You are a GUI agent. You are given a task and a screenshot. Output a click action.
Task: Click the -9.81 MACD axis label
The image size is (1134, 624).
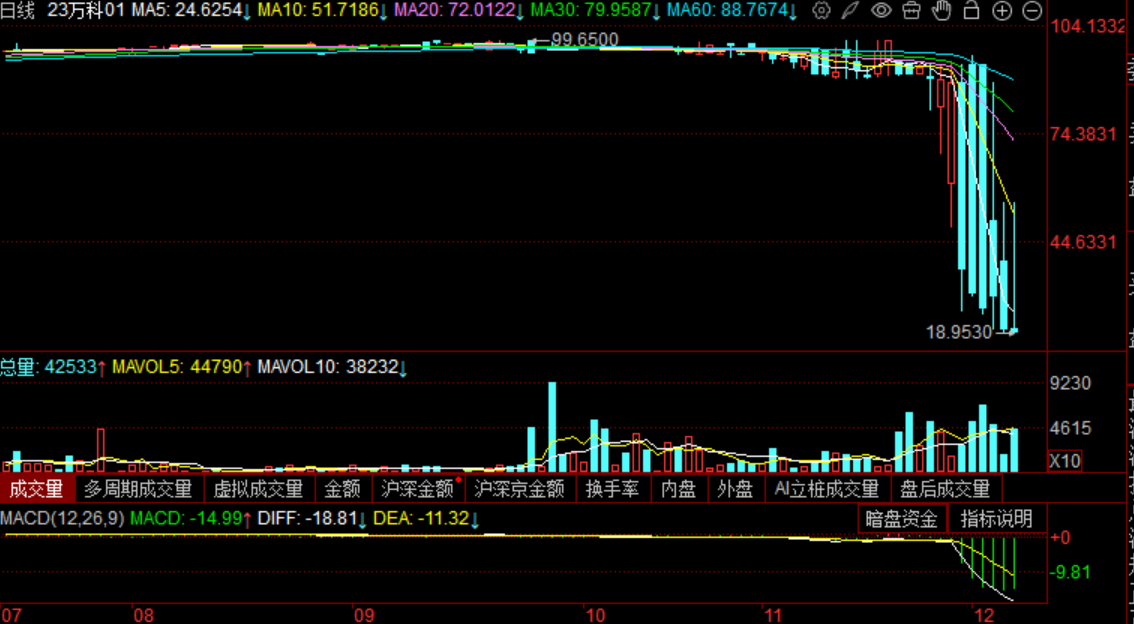point(1070,573)
